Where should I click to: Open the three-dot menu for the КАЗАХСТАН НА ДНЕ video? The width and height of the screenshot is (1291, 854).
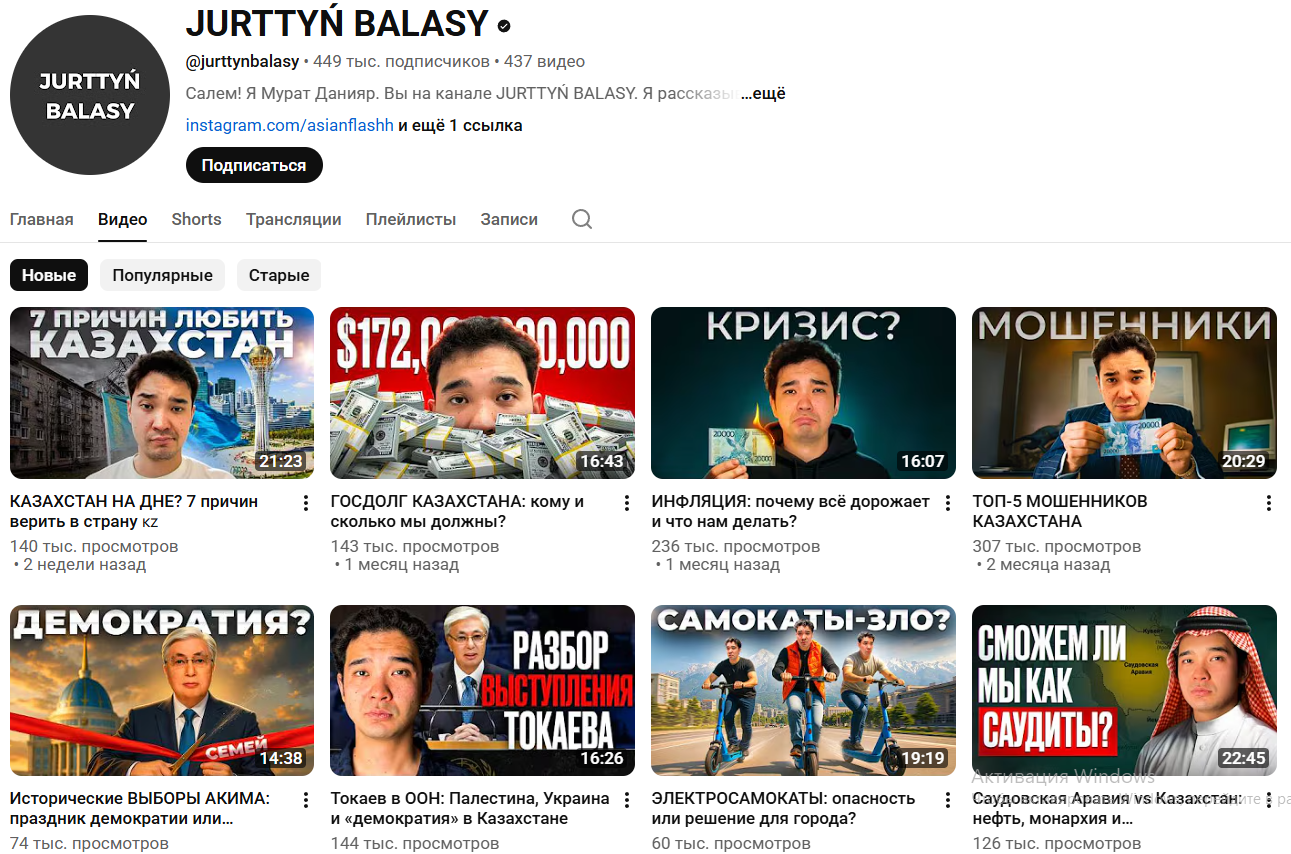[306, 503]
